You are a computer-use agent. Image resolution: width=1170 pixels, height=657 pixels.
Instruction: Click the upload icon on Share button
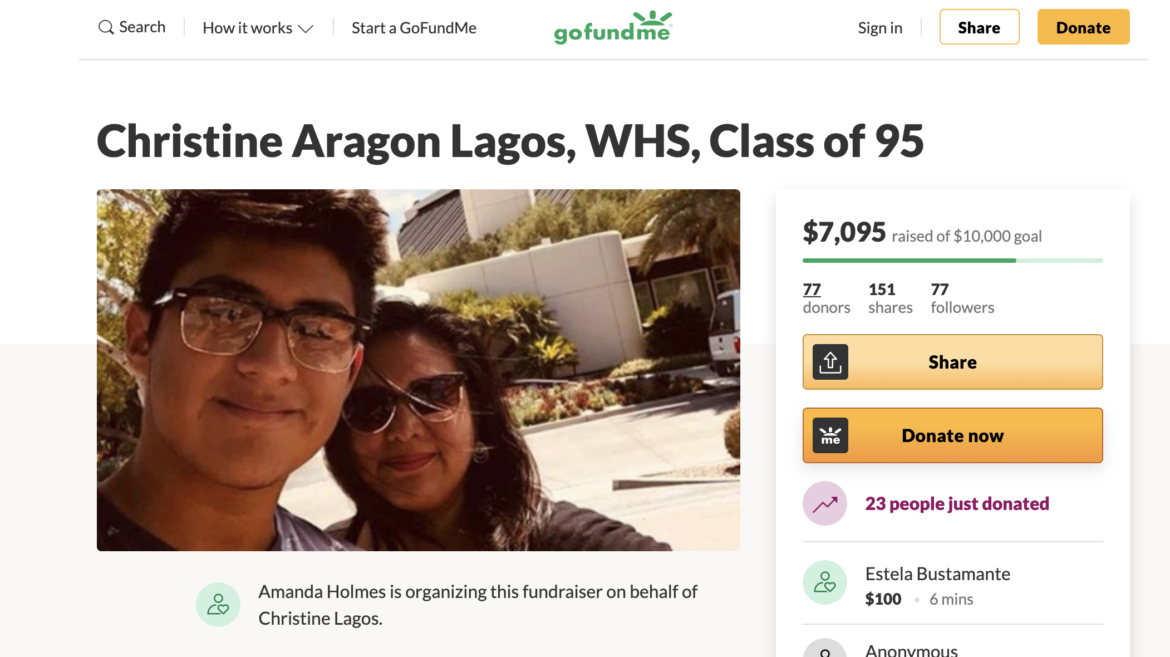(830, 362)
